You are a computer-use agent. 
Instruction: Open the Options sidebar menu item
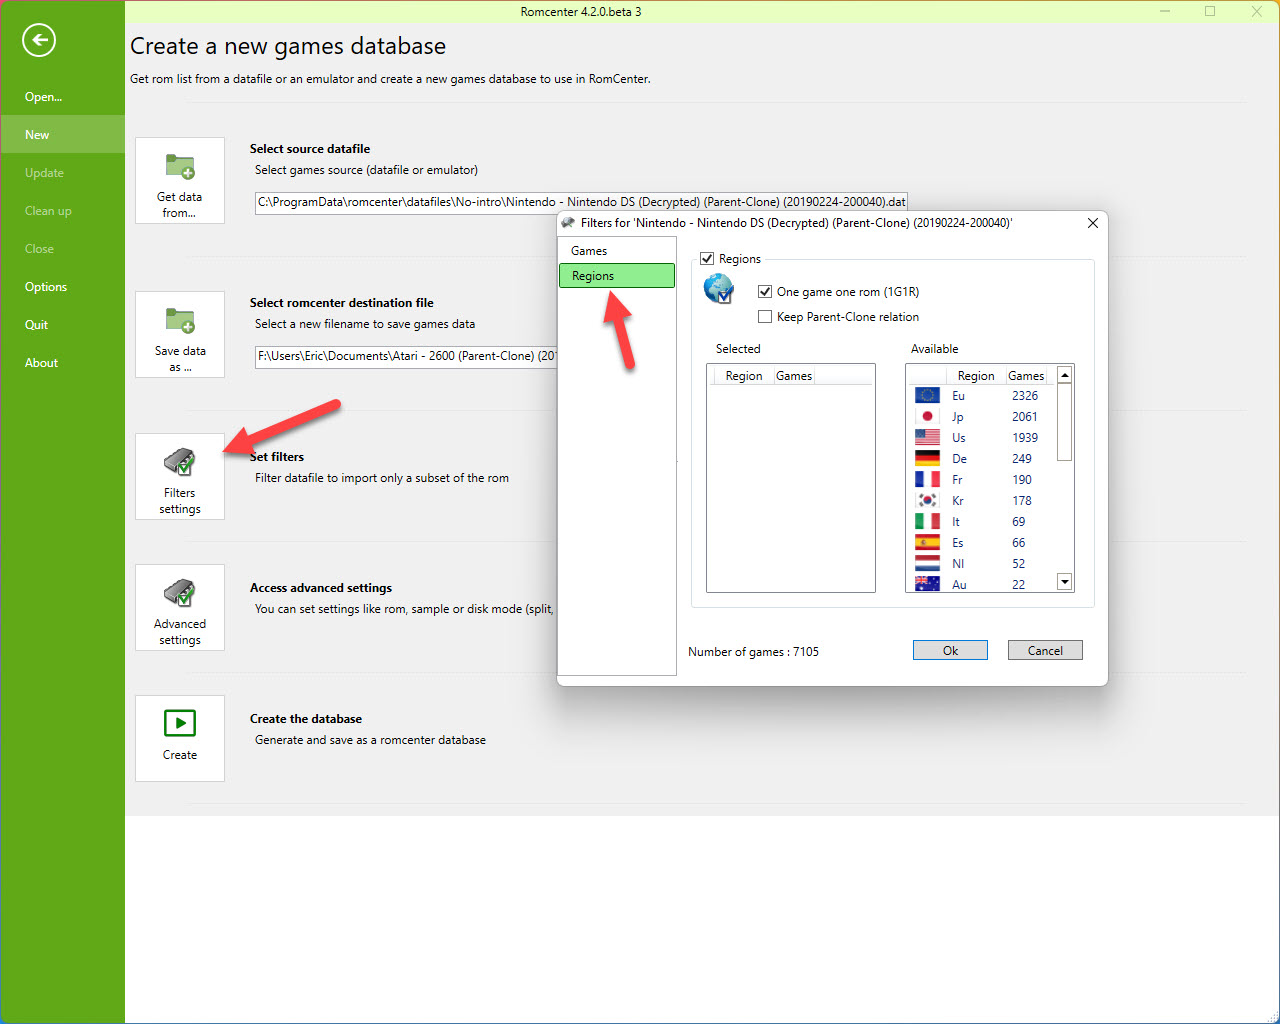(x=46, y=287)
